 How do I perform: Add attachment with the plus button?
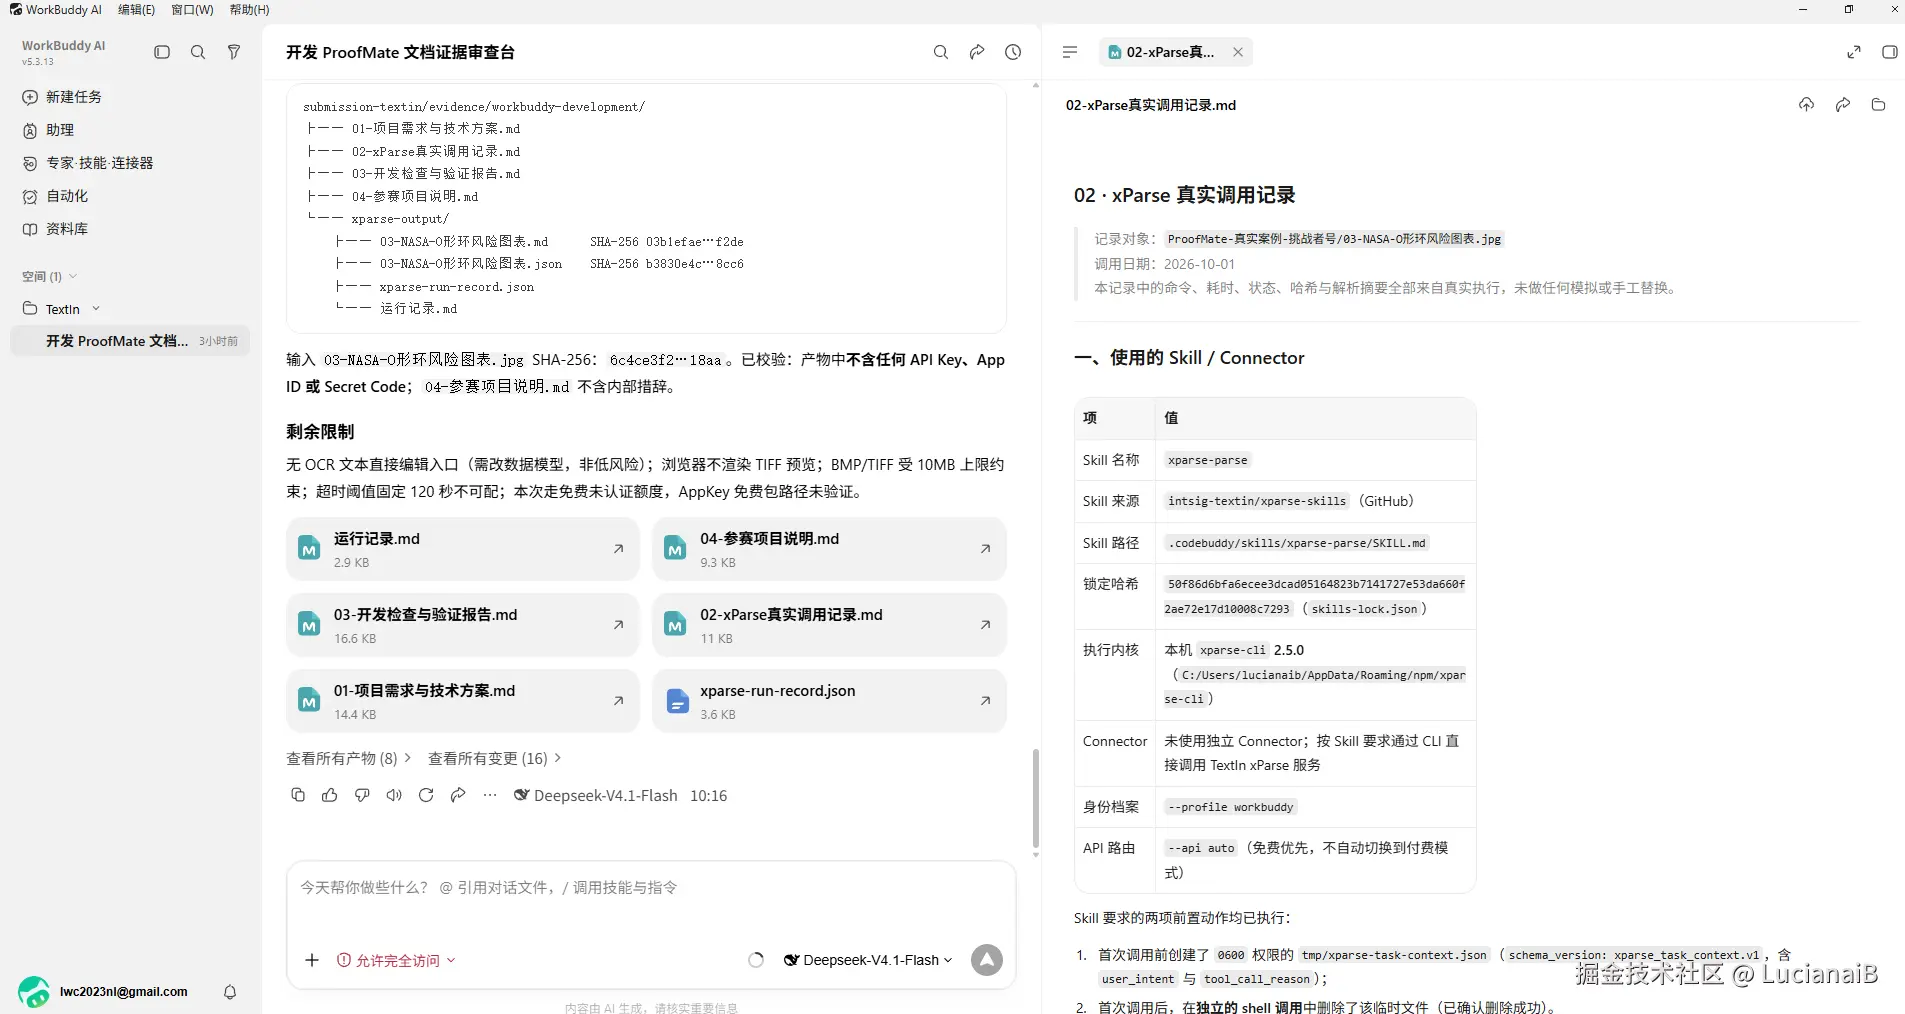point(312,960)
